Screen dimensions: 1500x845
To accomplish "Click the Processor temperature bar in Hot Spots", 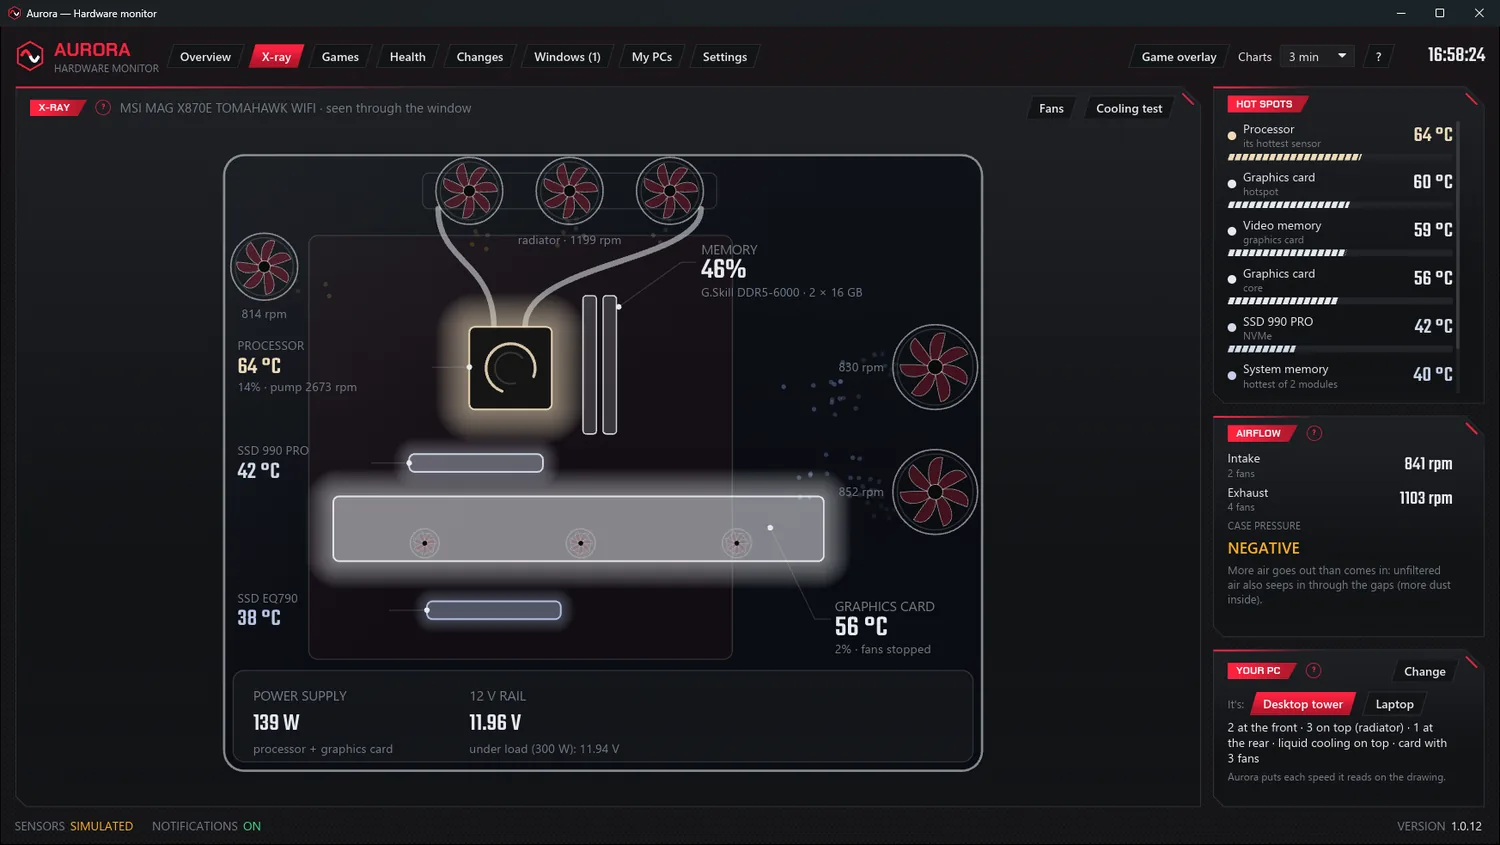I will [x=1341, y=157].
